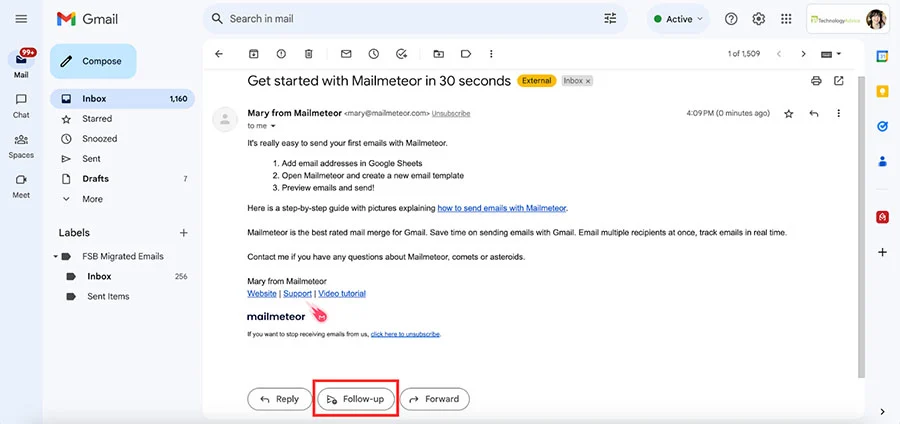Hide the side panel with the chevron
The width and height of the screenshot is (900, 424).
pyautogui.click(x=882, y=411)
